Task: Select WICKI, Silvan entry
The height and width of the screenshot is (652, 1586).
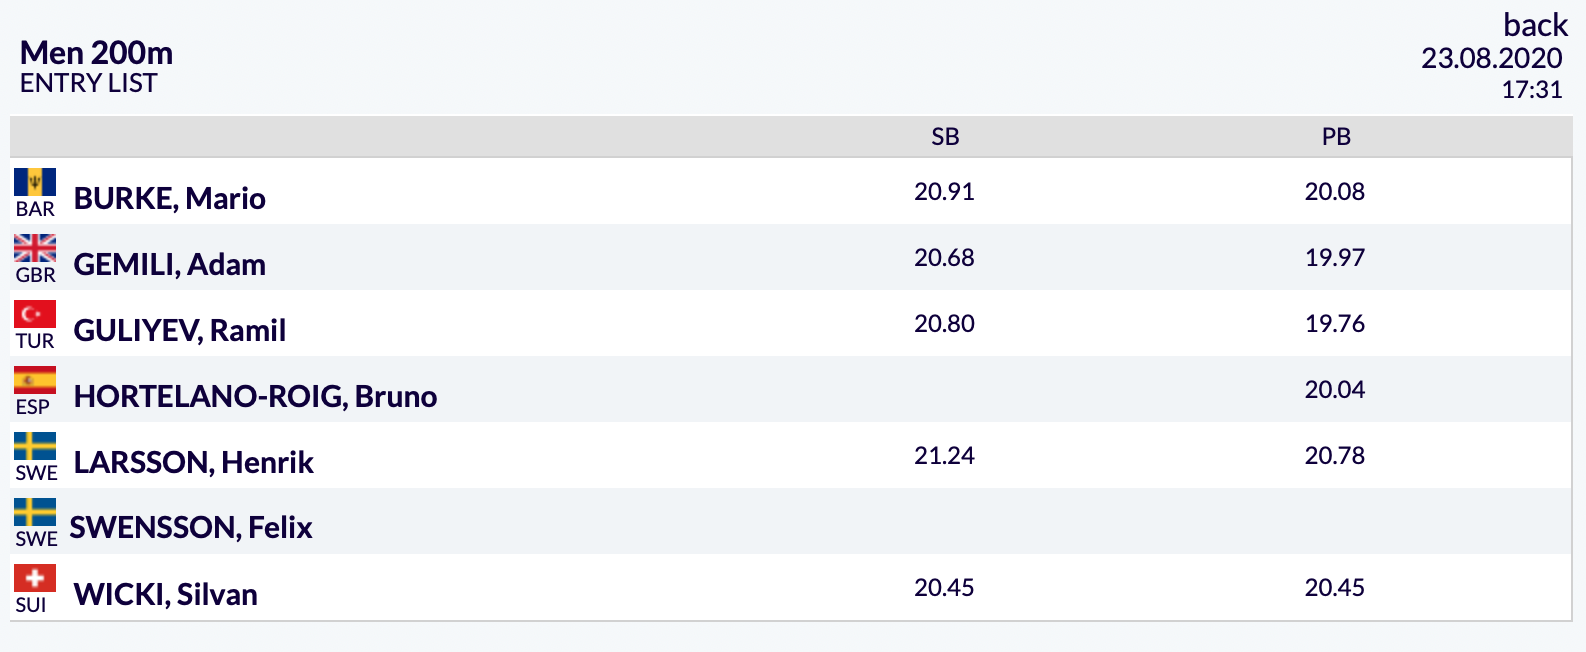Action: [x=166, y=594]
